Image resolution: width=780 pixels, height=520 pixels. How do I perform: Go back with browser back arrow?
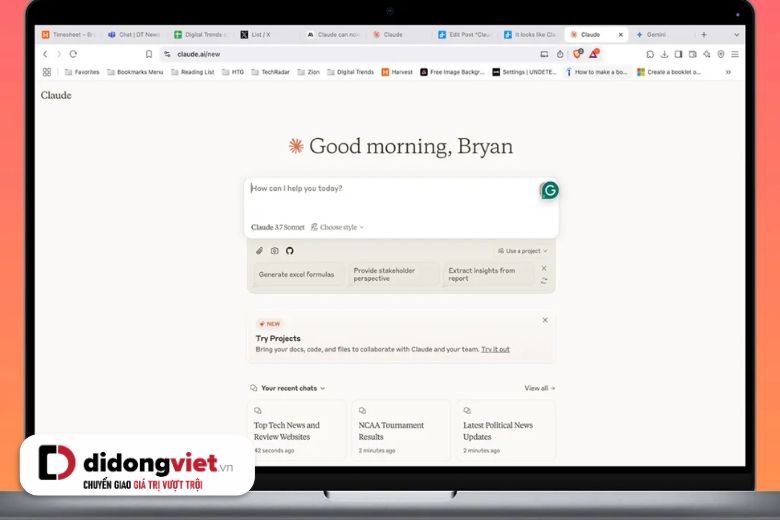45,54
